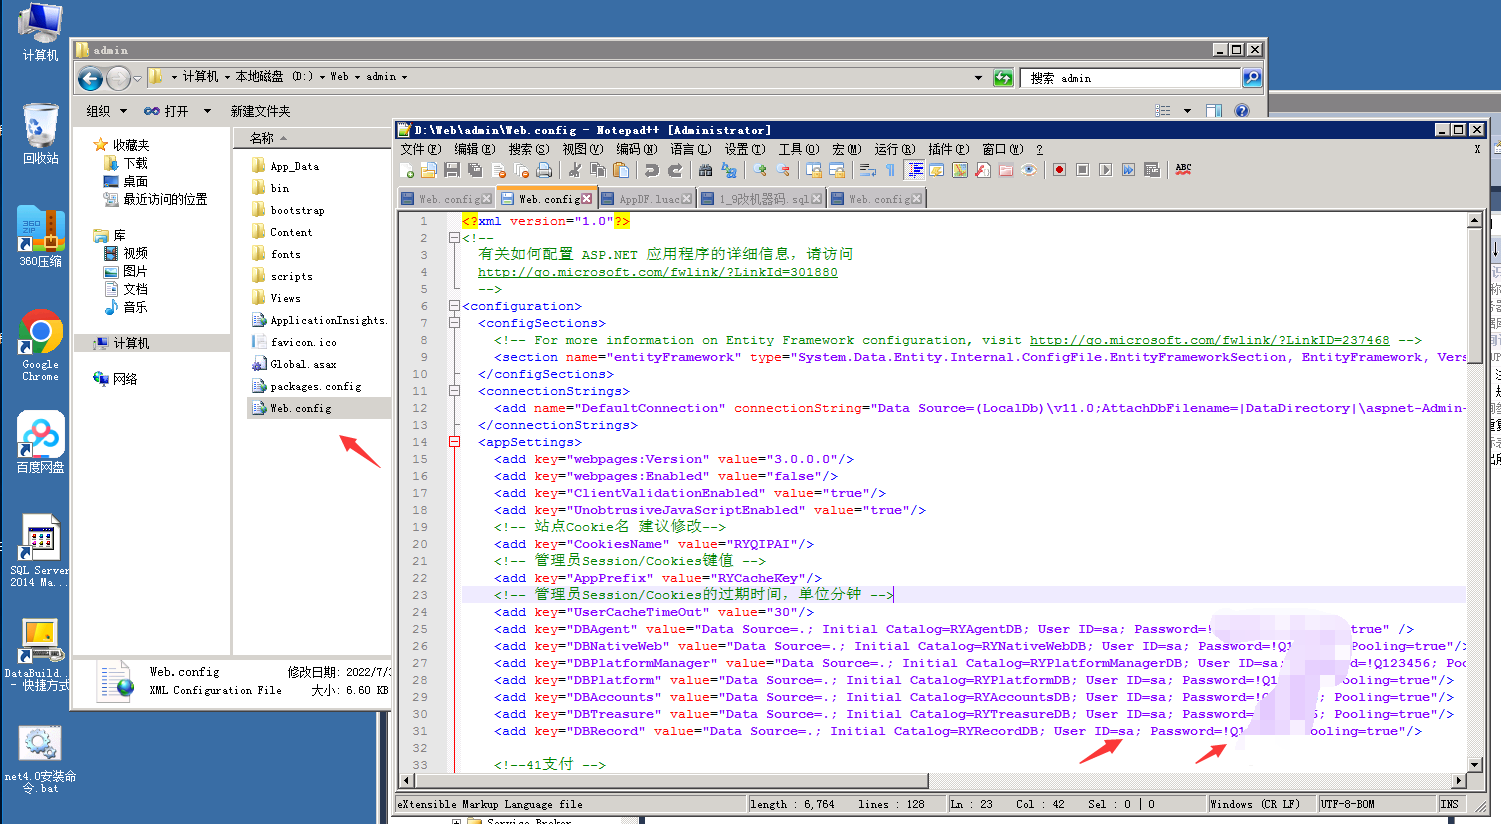Save the current file with the Save icon
The image size is (1501, 824).
tap(451, 170)
